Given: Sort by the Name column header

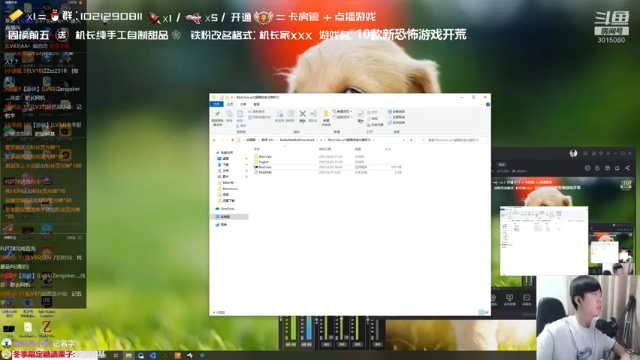Looking at the screenshot, I should pos(257,149).
